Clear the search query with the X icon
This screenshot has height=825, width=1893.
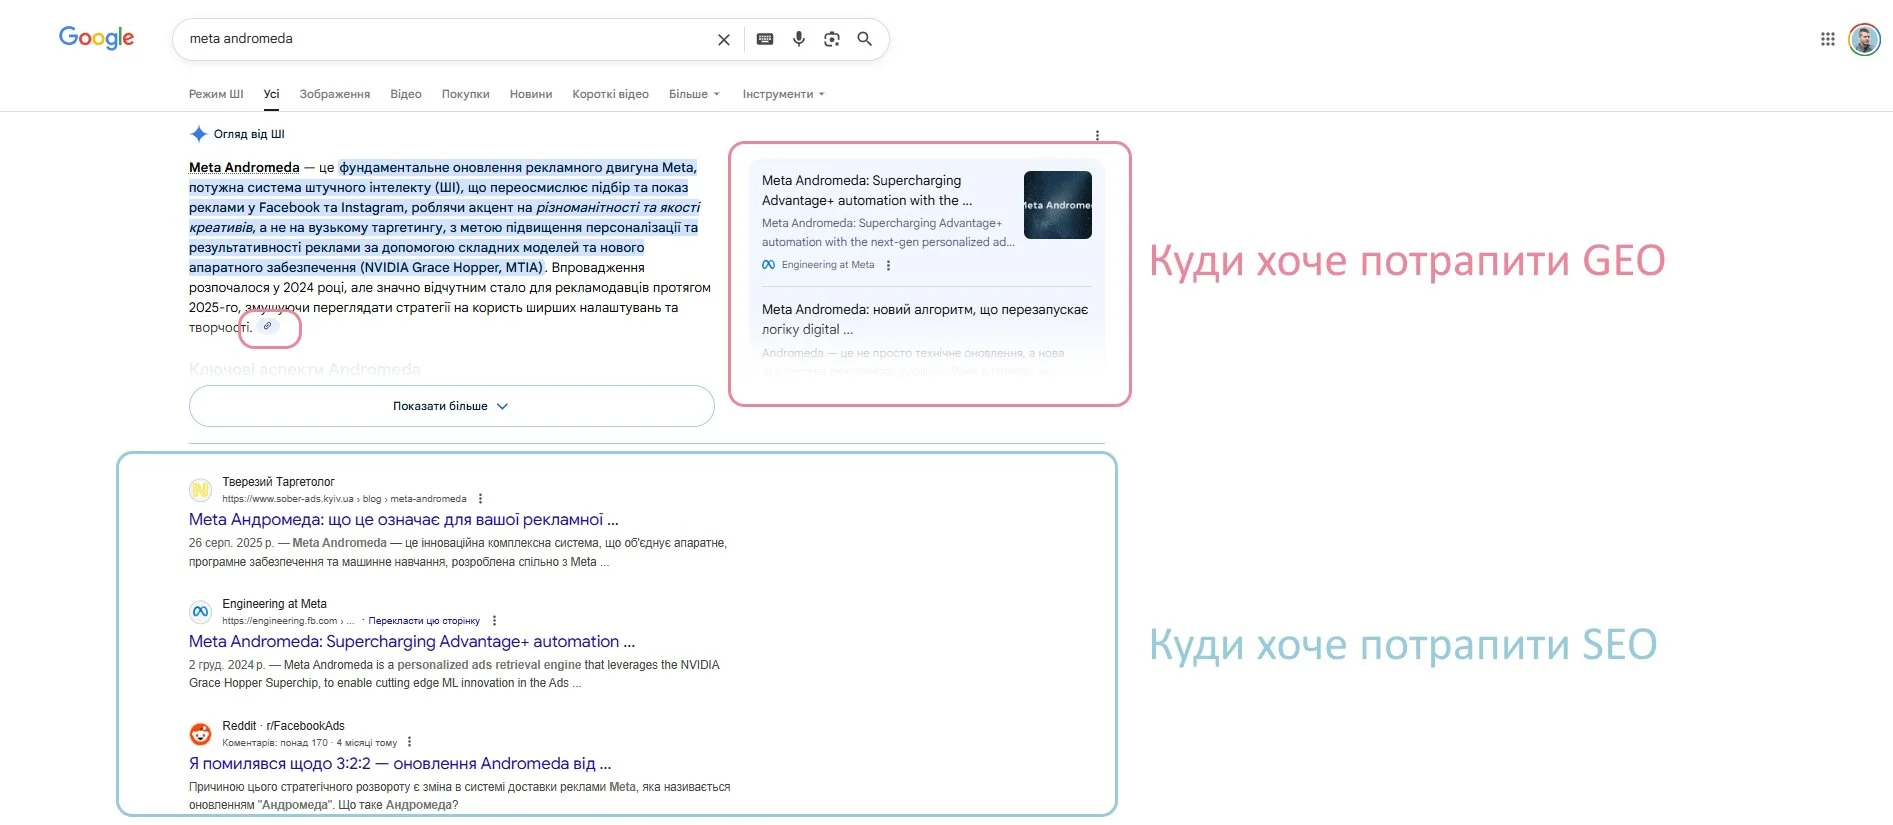click(x=724, y=39)
